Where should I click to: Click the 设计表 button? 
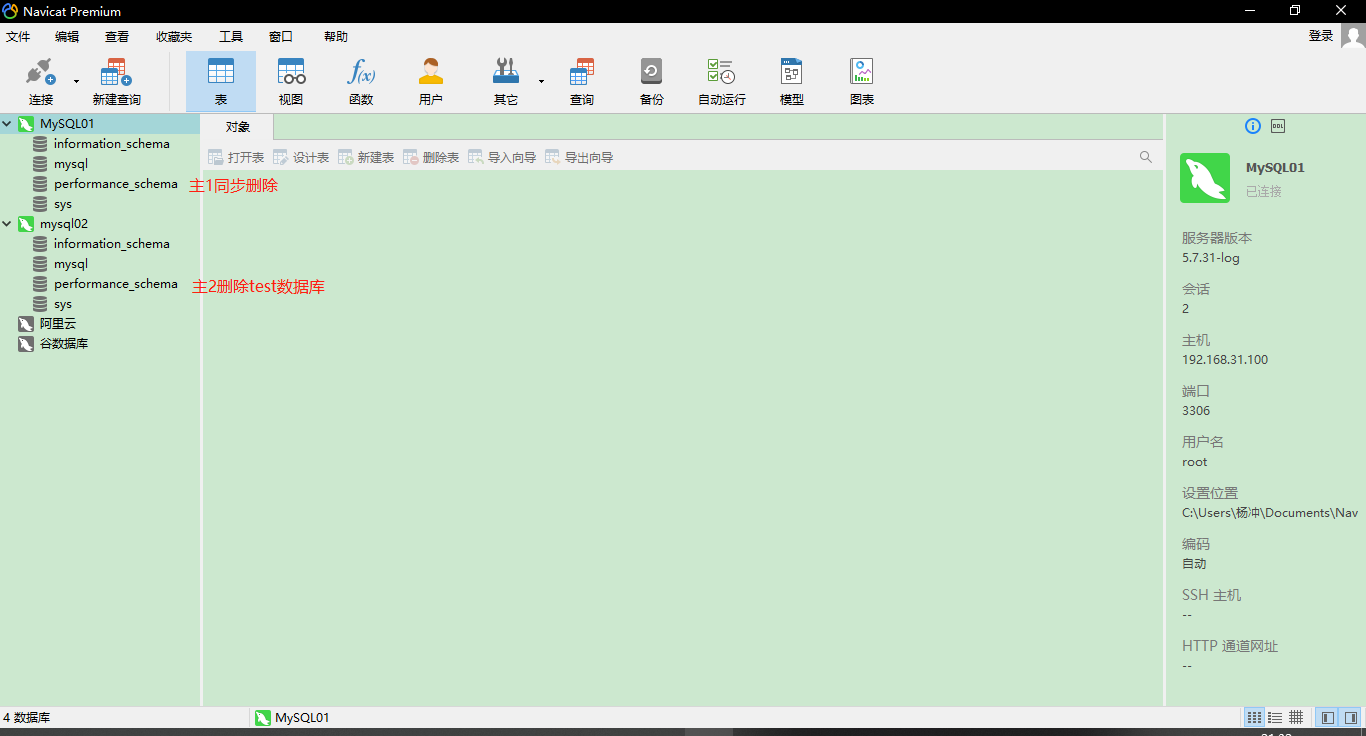(x=301, y=157)
